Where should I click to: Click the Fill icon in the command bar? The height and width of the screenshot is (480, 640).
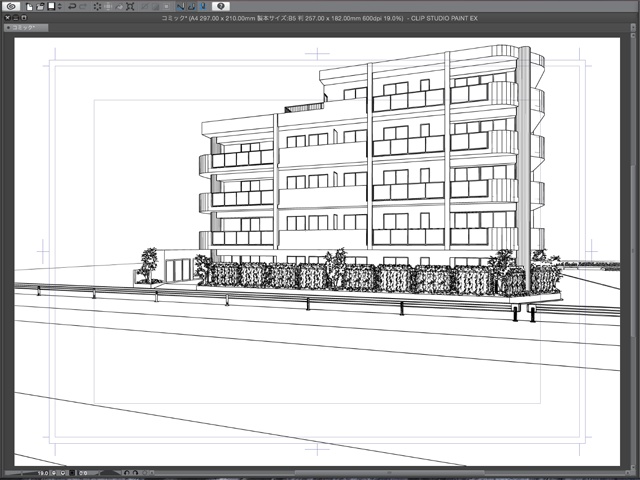119,7
